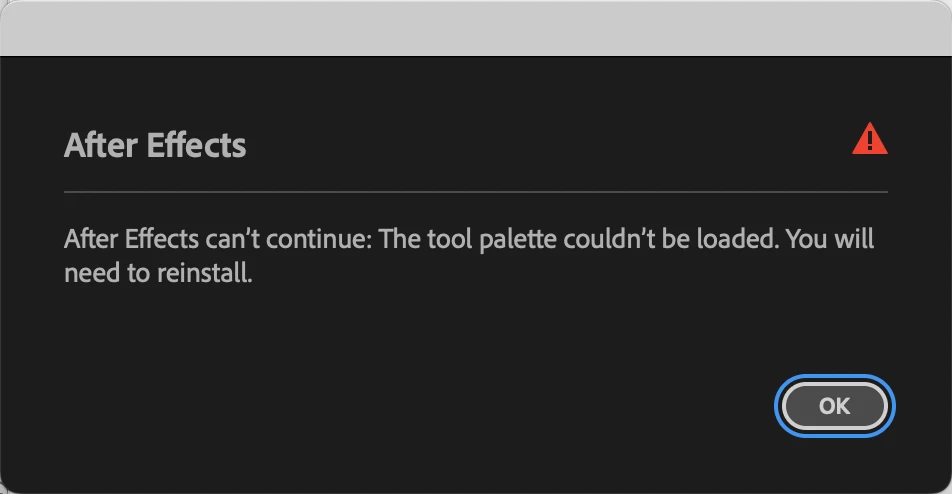Click the exclamation mark inside the alert icon
Viewport: 952px width, 494px height.
point(870,141)
